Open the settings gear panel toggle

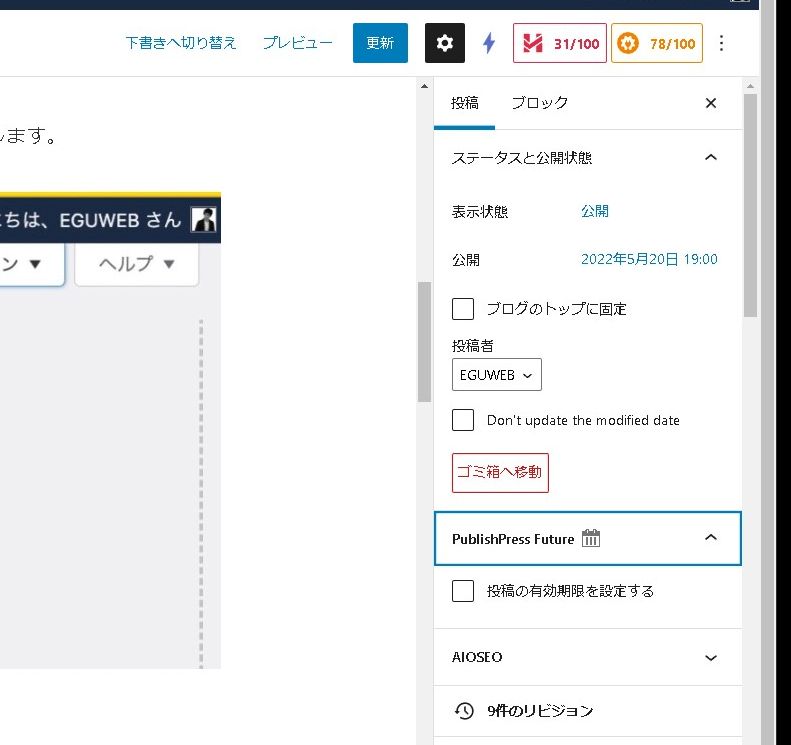445,43
